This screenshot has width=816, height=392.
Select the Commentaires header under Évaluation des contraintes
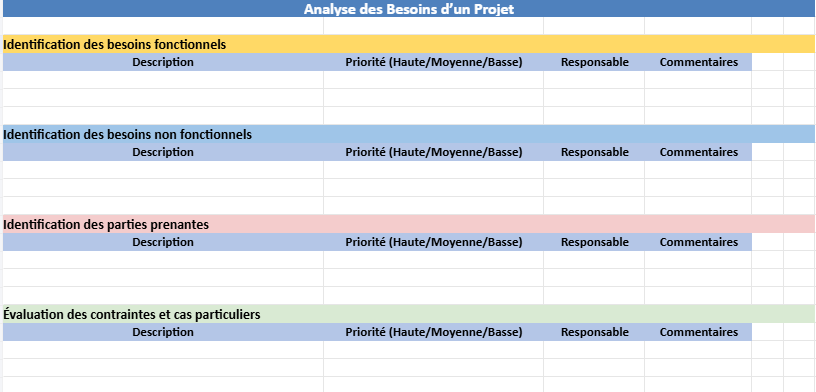coord(698,332)
